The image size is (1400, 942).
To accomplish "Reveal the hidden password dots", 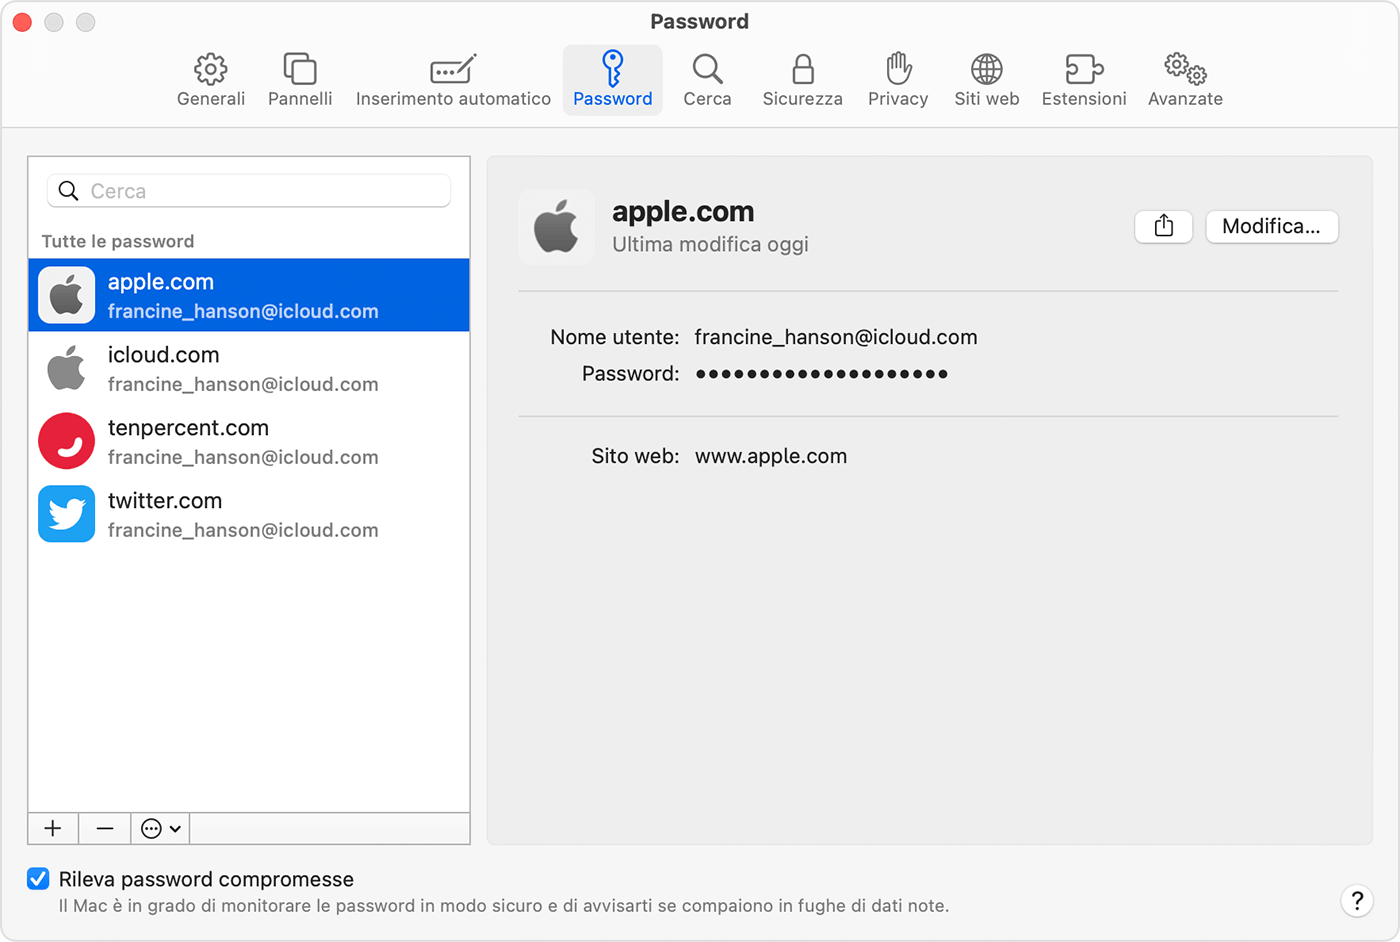I will (822, 374).
